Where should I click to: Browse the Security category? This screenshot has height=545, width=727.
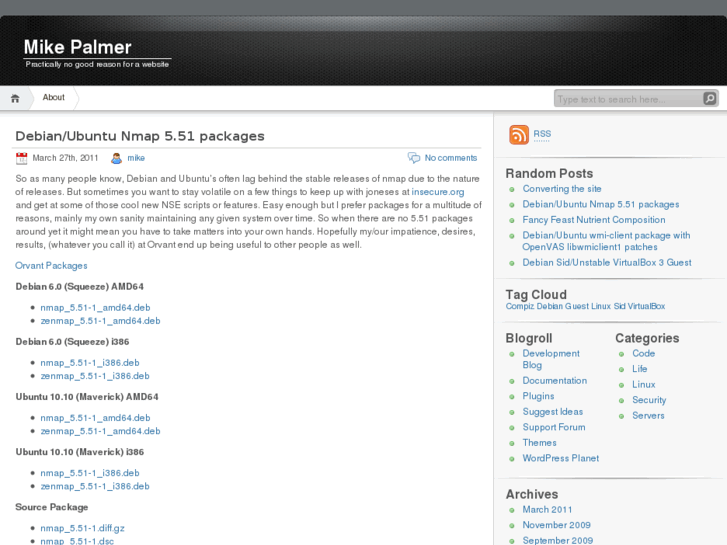coord(649,400)
